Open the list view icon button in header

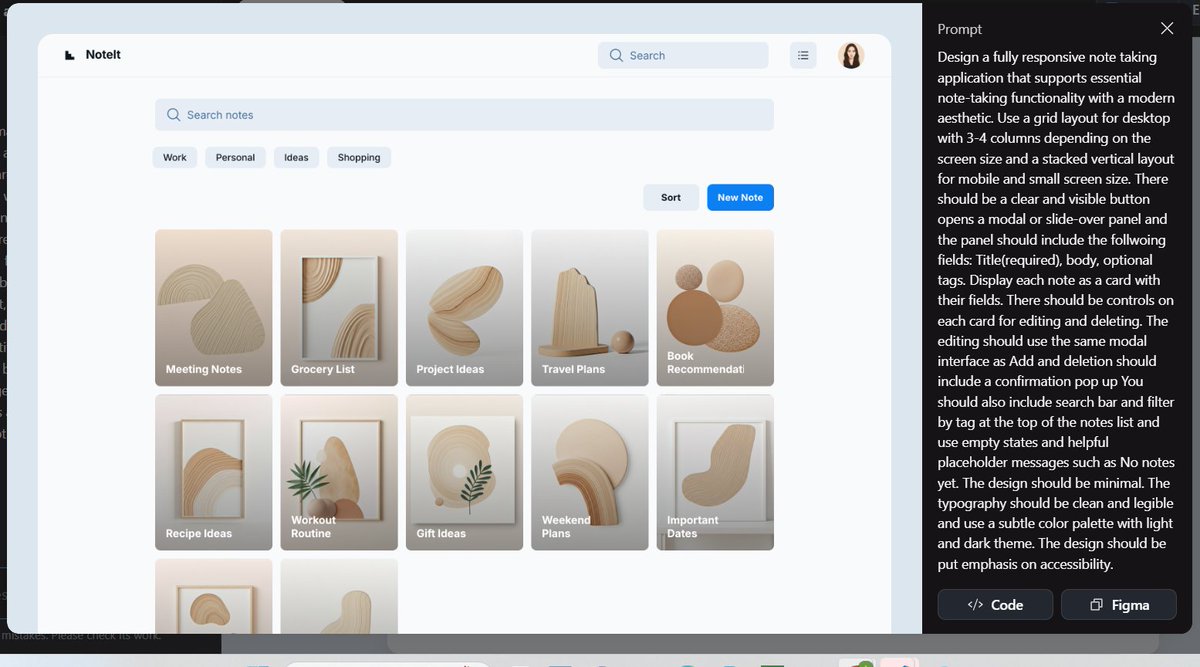tap(803, 55)
